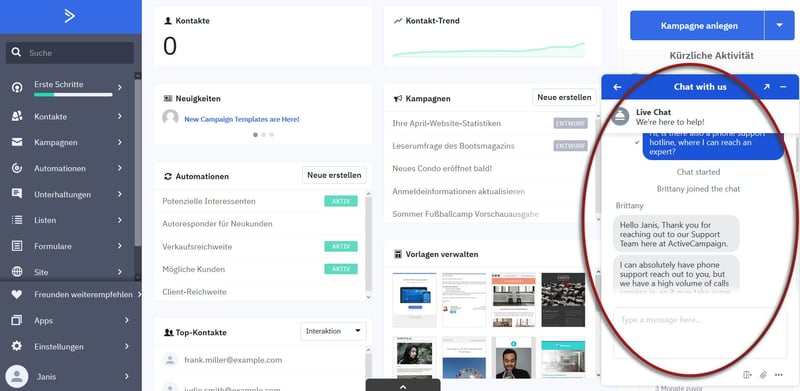Open Mögliche Kunden automation
The height and width of the screenshot is (391, 800).
[x=193, y=269]
